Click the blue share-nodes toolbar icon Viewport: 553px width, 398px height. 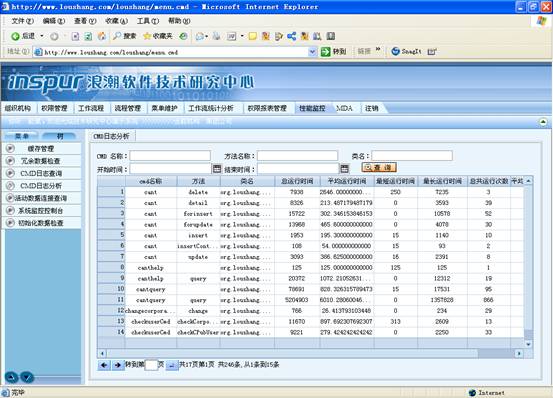click(x=292, y=36)
